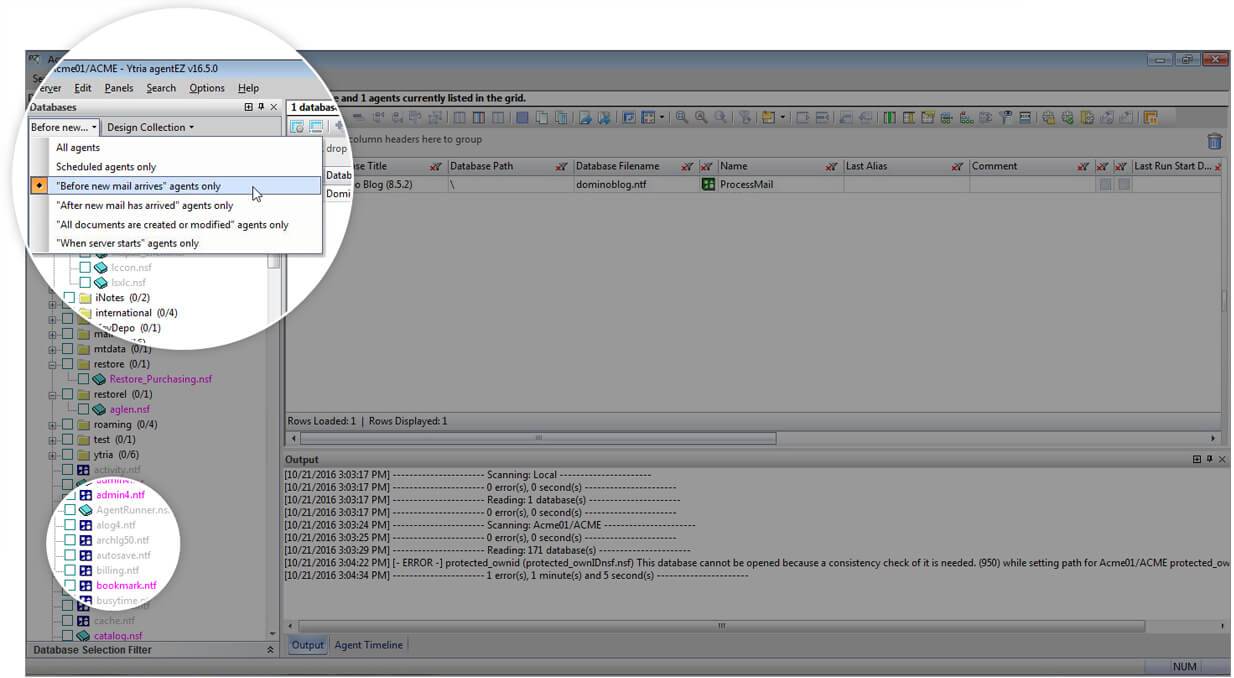Image resolution: width=1234 pixels, height=678 pixels.
Task: Click the pin icon on Output panel header
Action: 1209,459
